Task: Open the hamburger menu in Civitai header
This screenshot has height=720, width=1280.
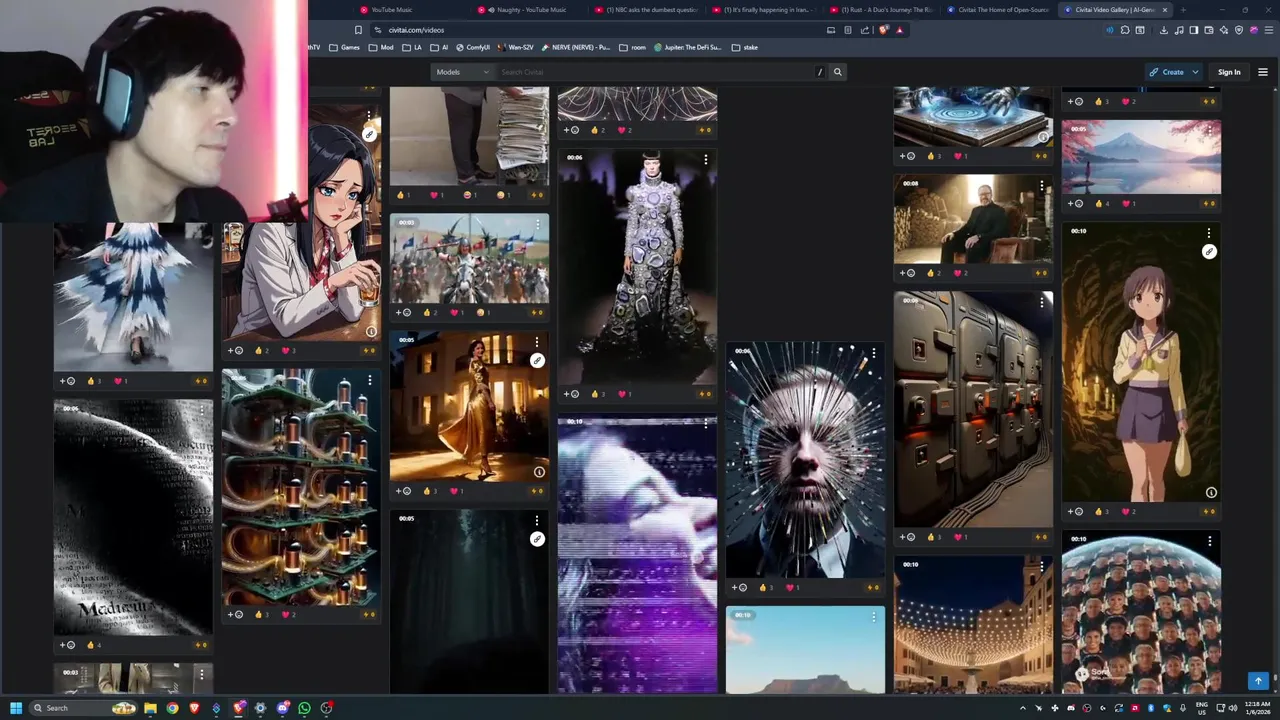Action: (1262, 72)
